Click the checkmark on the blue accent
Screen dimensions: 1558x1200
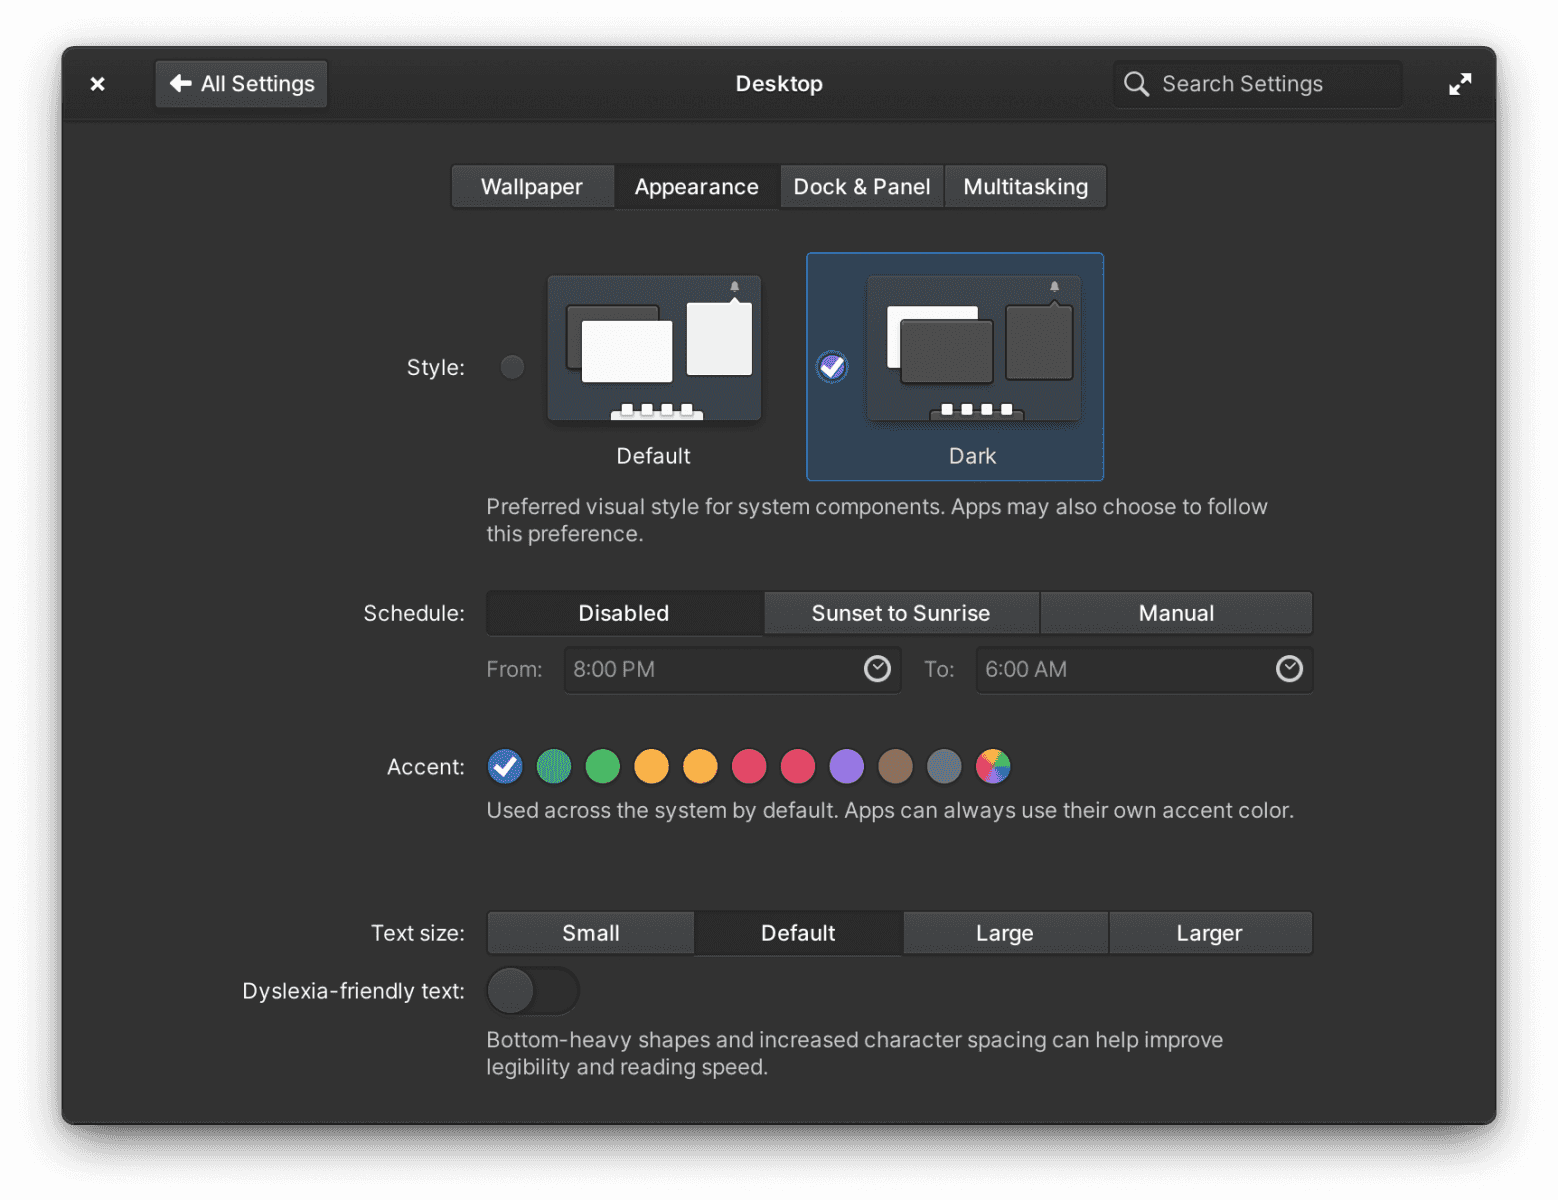tap(505, 766)
